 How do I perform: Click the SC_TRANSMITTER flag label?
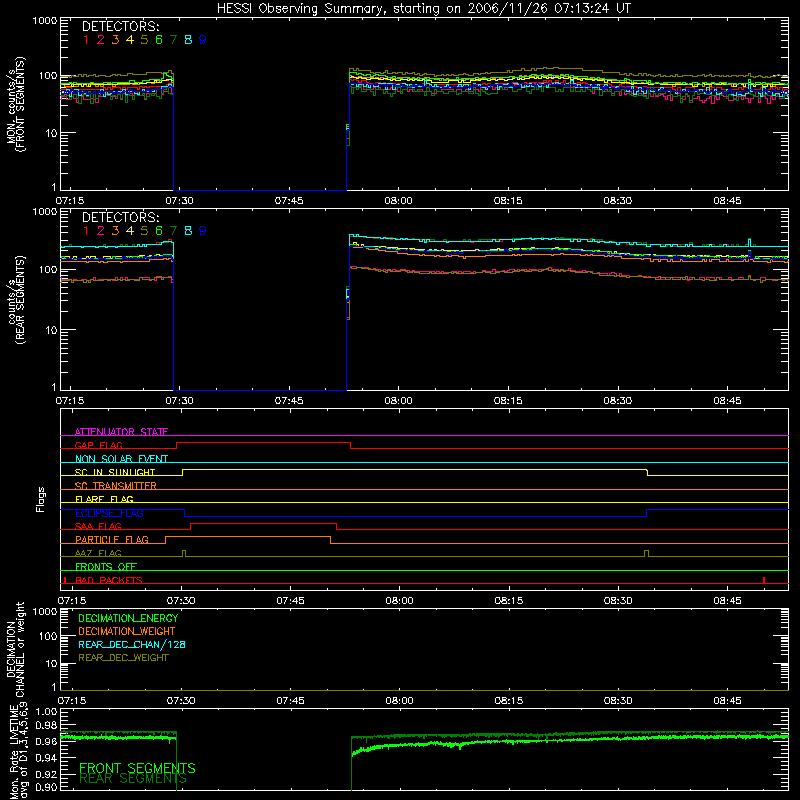pyautogui.click(x=115, y=486)
